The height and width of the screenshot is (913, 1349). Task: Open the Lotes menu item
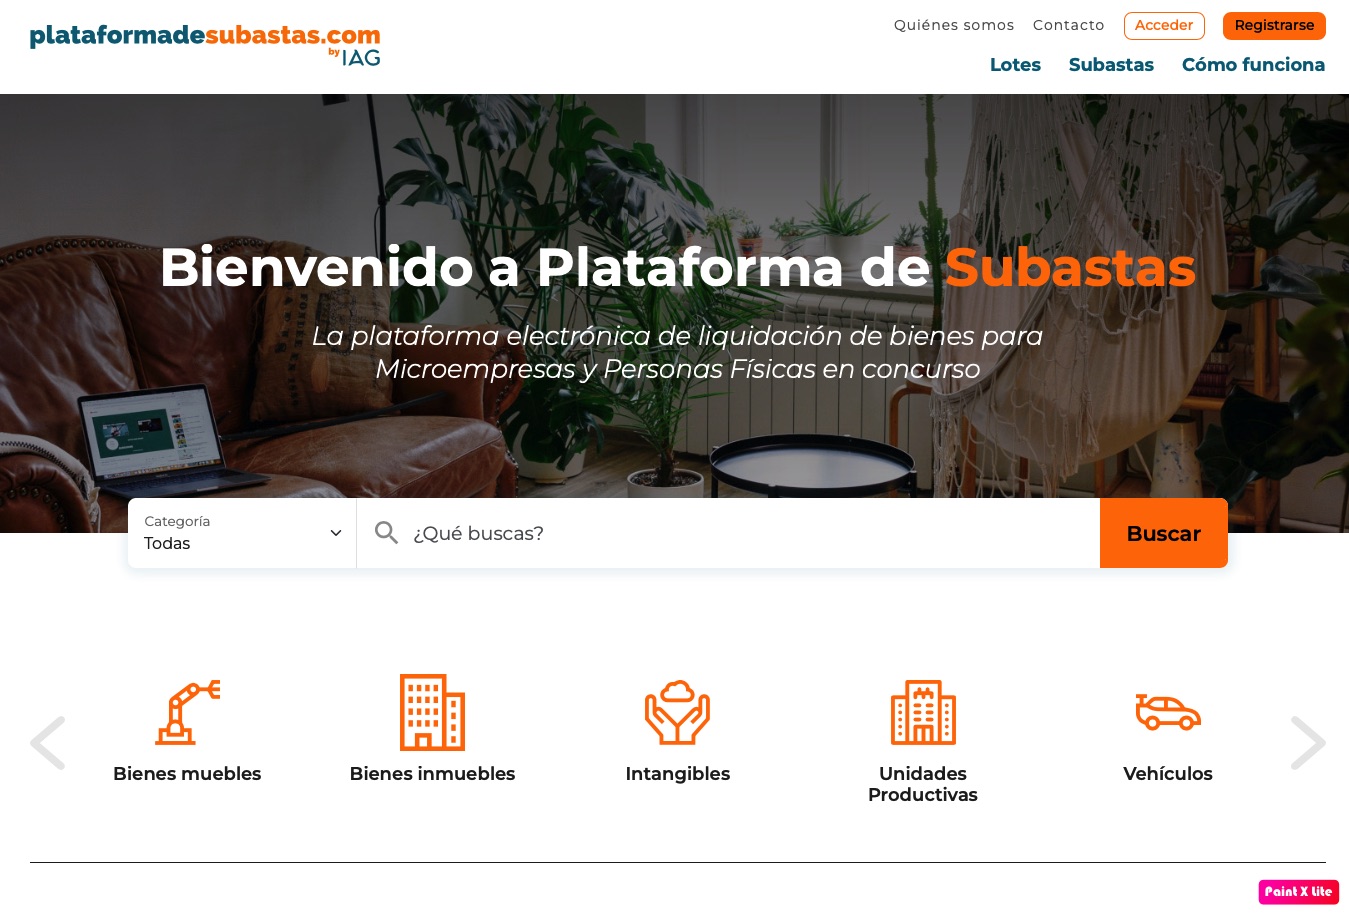pos(1015,65)
